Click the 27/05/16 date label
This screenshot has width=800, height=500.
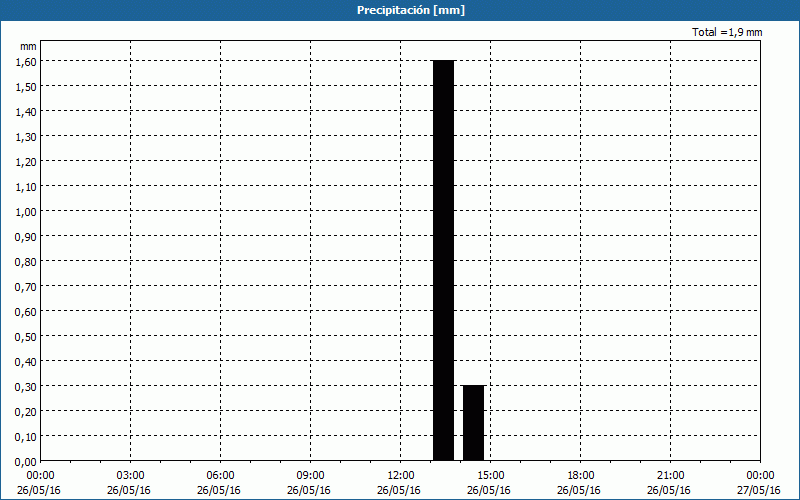pos(759,490)
